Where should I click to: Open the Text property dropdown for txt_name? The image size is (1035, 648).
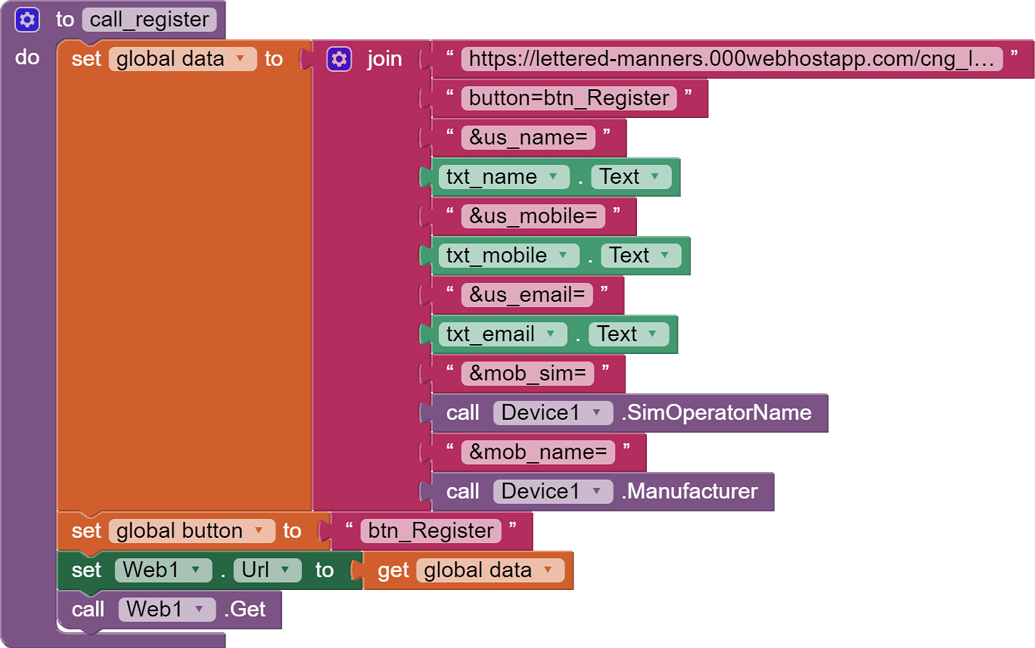[655, 177]
